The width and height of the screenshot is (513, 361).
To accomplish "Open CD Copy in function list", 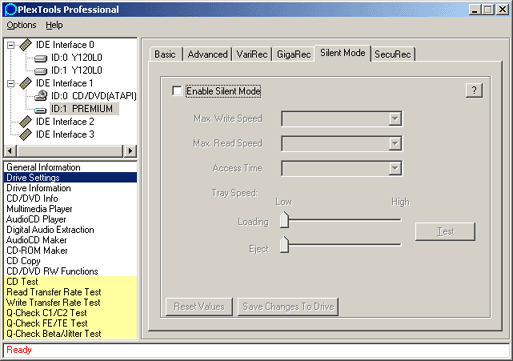I will click(70, 261).
